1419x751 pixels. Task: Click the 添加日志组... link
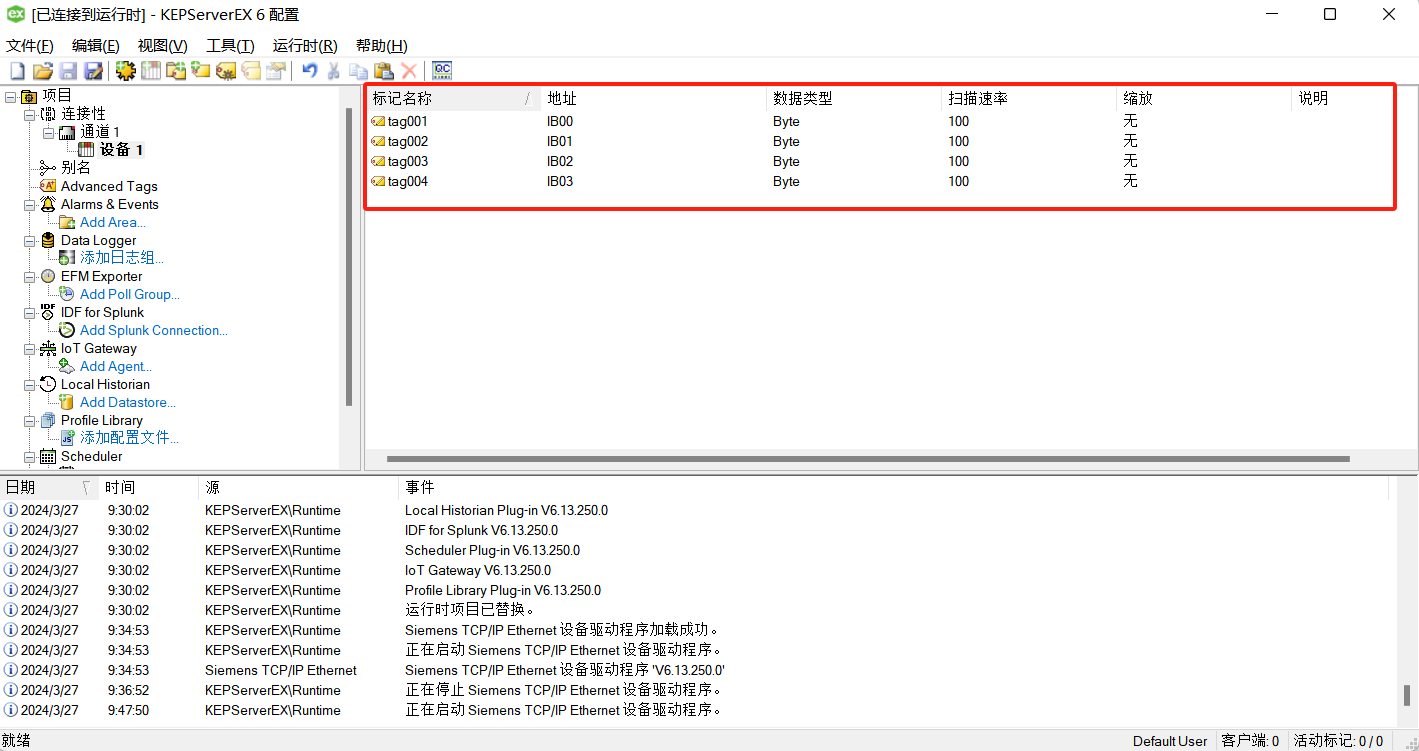[122, 258]
